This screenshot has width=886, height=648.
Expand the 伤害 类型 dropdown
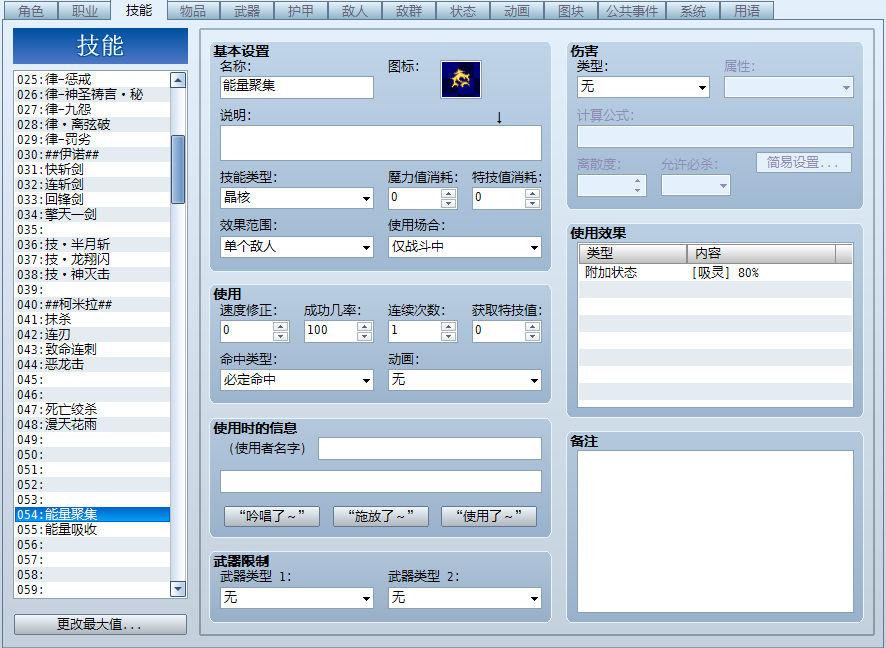pos(643,87)
